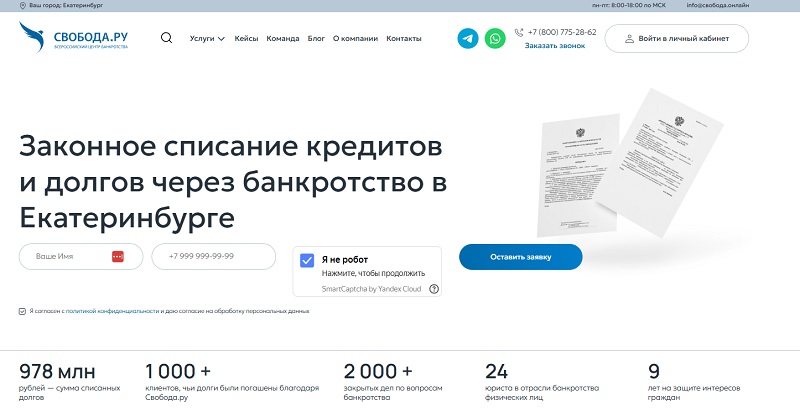Screen dimensions: 800x417
Task: Click the "Нажмите, чтобы продолжить" captcha text
Action: (373, 273)
